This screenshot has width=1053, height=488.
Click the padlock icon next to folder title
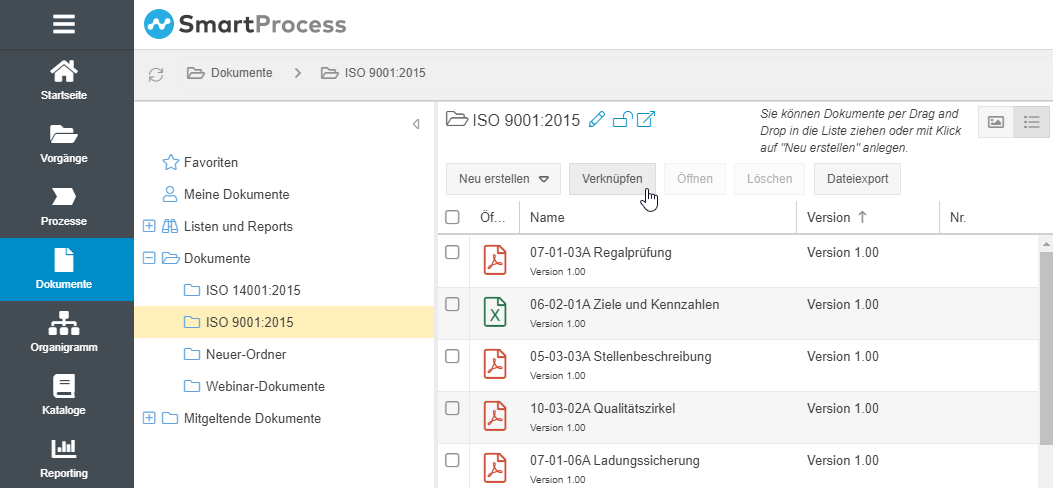coord(621,121)
